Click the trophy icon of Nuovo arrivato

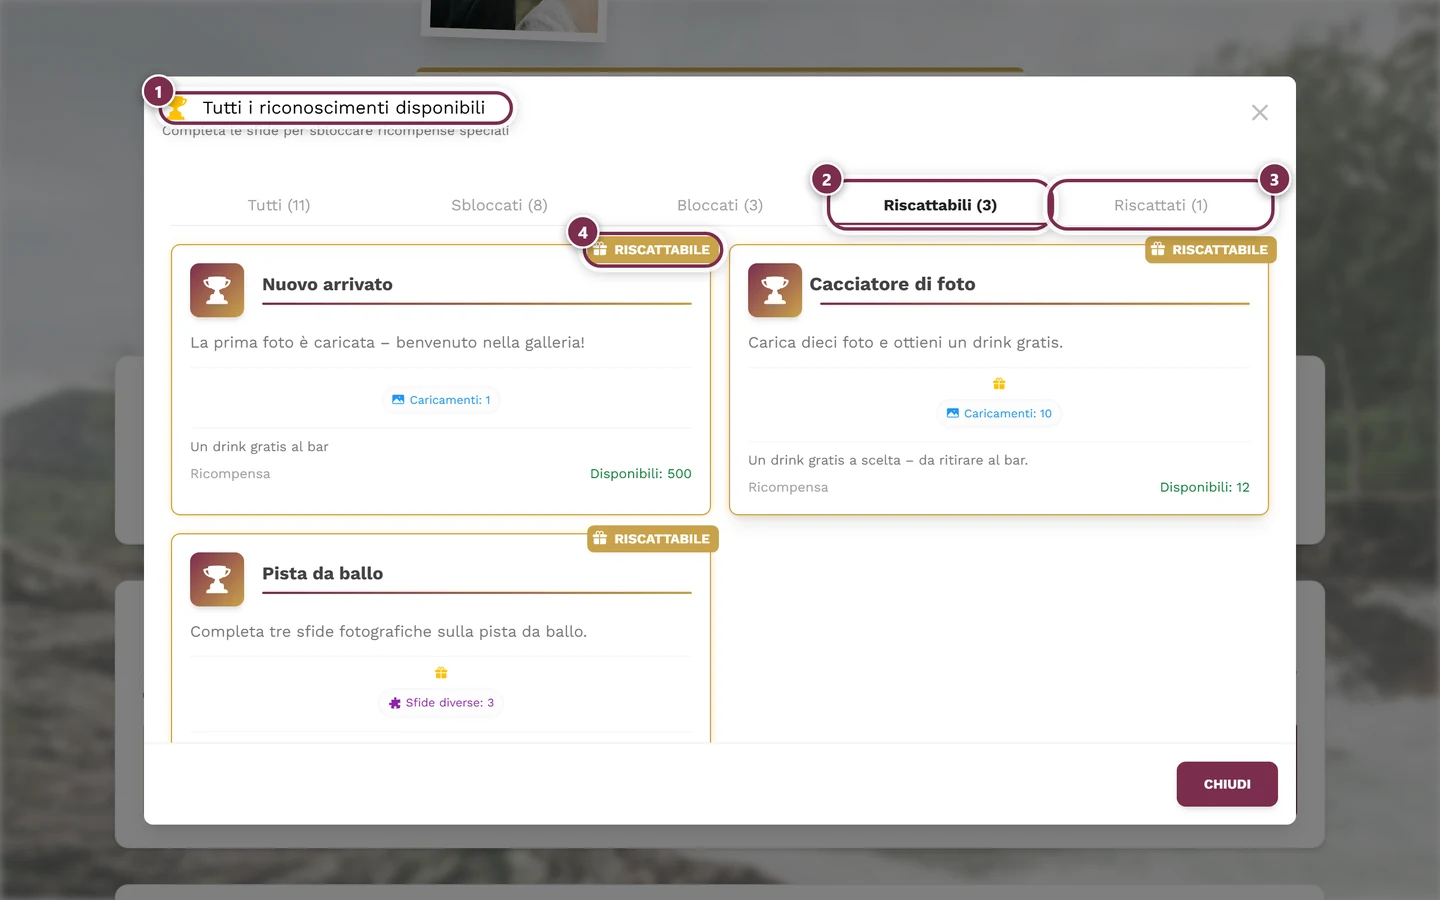[x=217, y=290]
